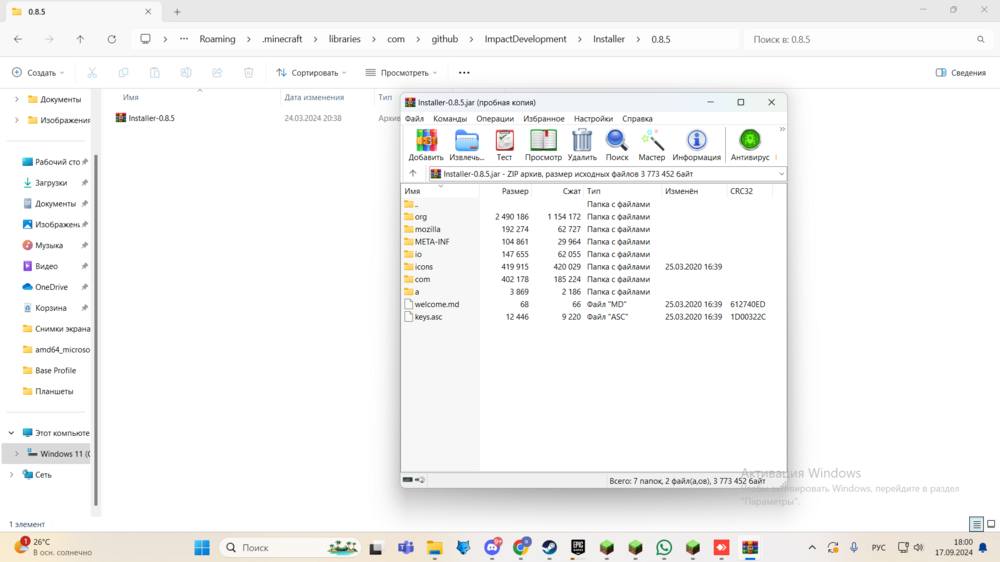
Task: Open the Поиск (Find) magnifier tool in WinRAR
Action: pos(617,145)
